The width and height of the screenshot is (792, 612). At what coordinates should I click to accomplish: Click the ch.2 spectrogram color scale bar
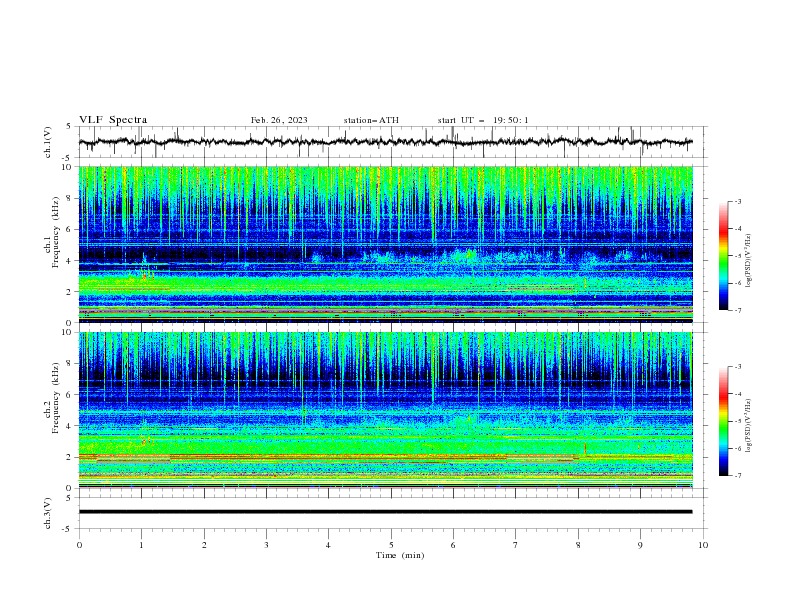coord(723,421)
